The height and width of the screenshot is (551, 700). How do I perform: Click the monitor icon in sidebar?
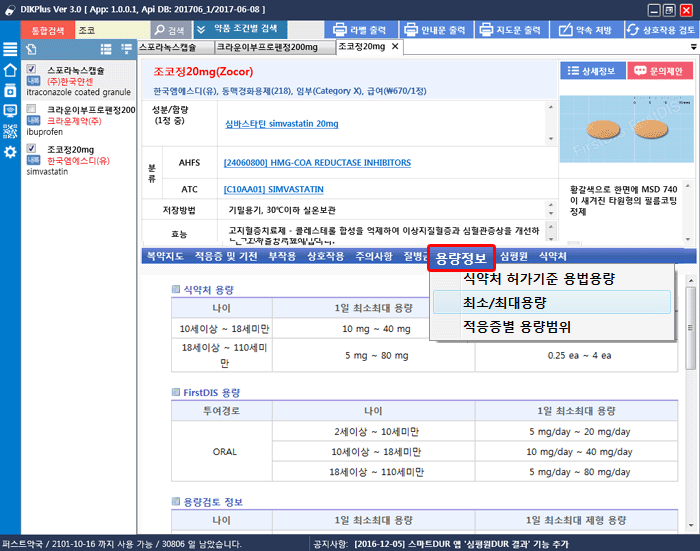click(10, 109)
